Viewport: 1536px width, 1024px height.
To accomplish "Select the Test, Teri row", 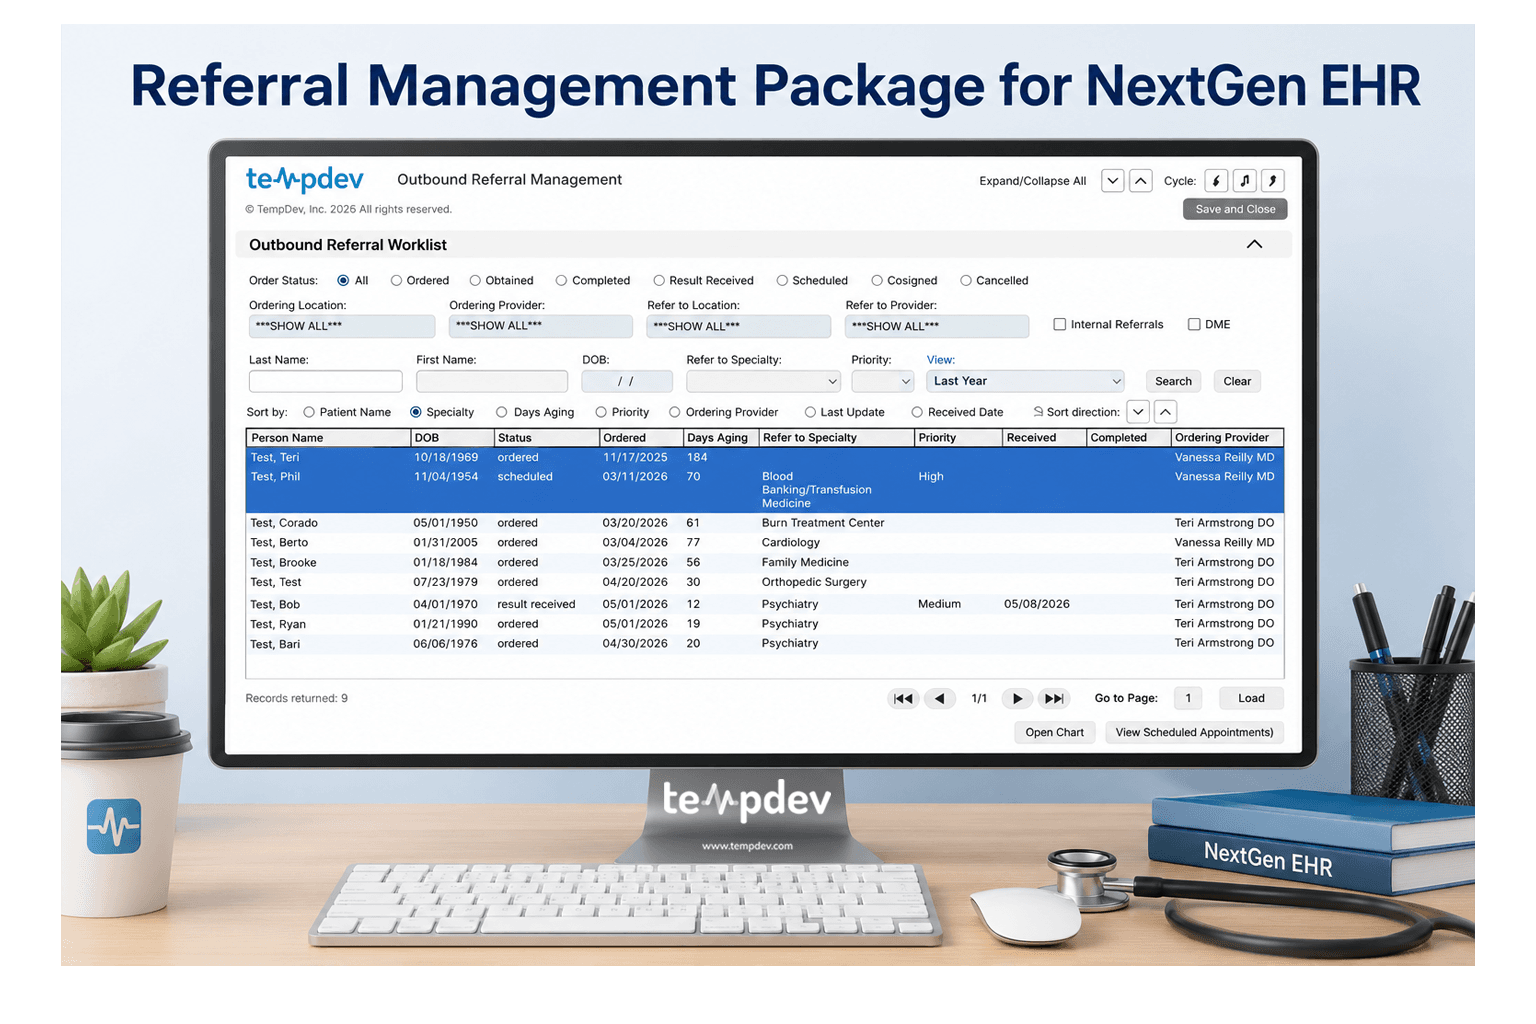I will point(765,458).
